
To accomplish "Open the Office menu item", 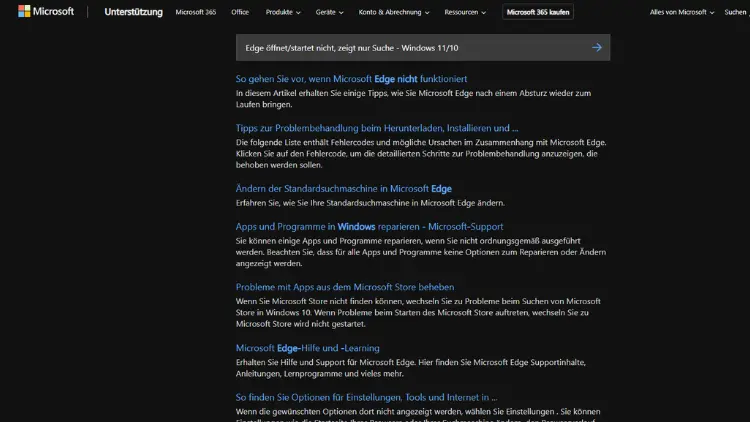I will tap(240, 12).
